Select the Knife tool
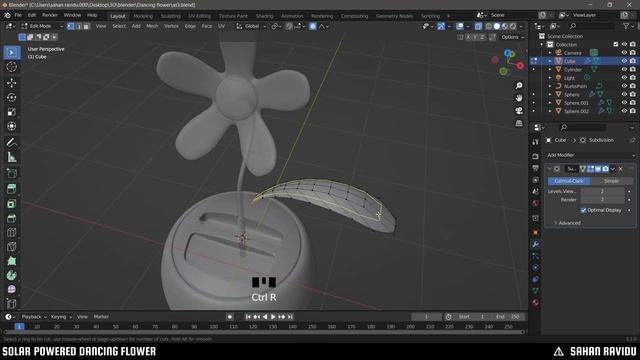The height and width of the screenshot is (360, 640). point(11,247)
